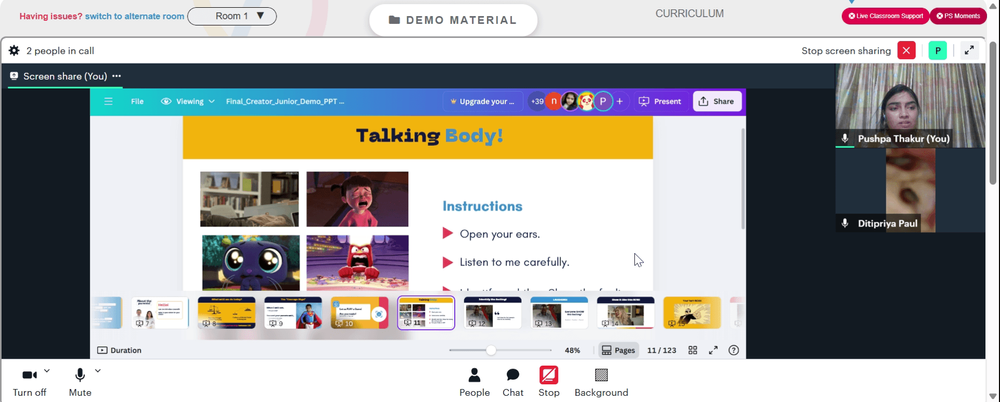This screenshot has width=1000, height=402.
Task: Click PS Moments button
Action: 958,16
